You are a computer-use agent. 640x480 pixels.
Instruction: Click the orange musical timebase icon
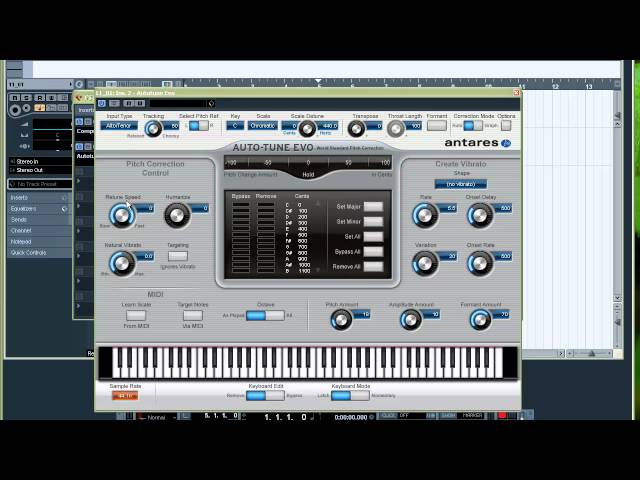click(40, 108)
